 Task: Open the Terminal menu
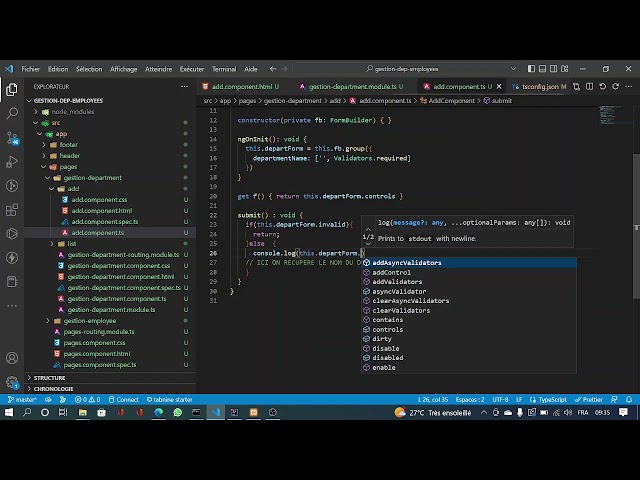click(224, 69)
